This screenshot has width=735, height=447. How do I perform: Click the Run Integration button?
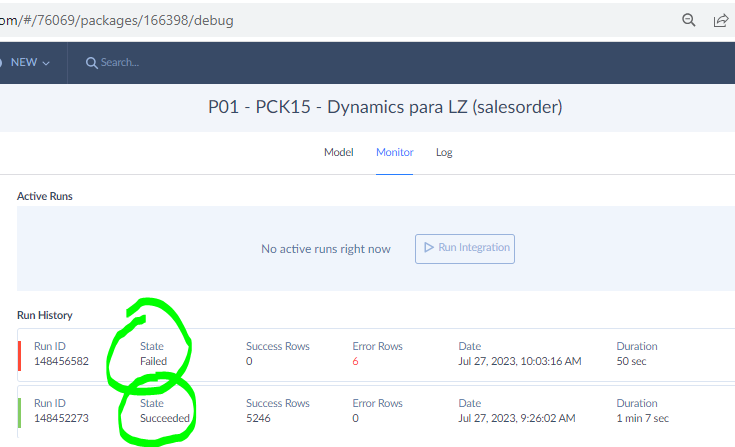click(465, 249)
